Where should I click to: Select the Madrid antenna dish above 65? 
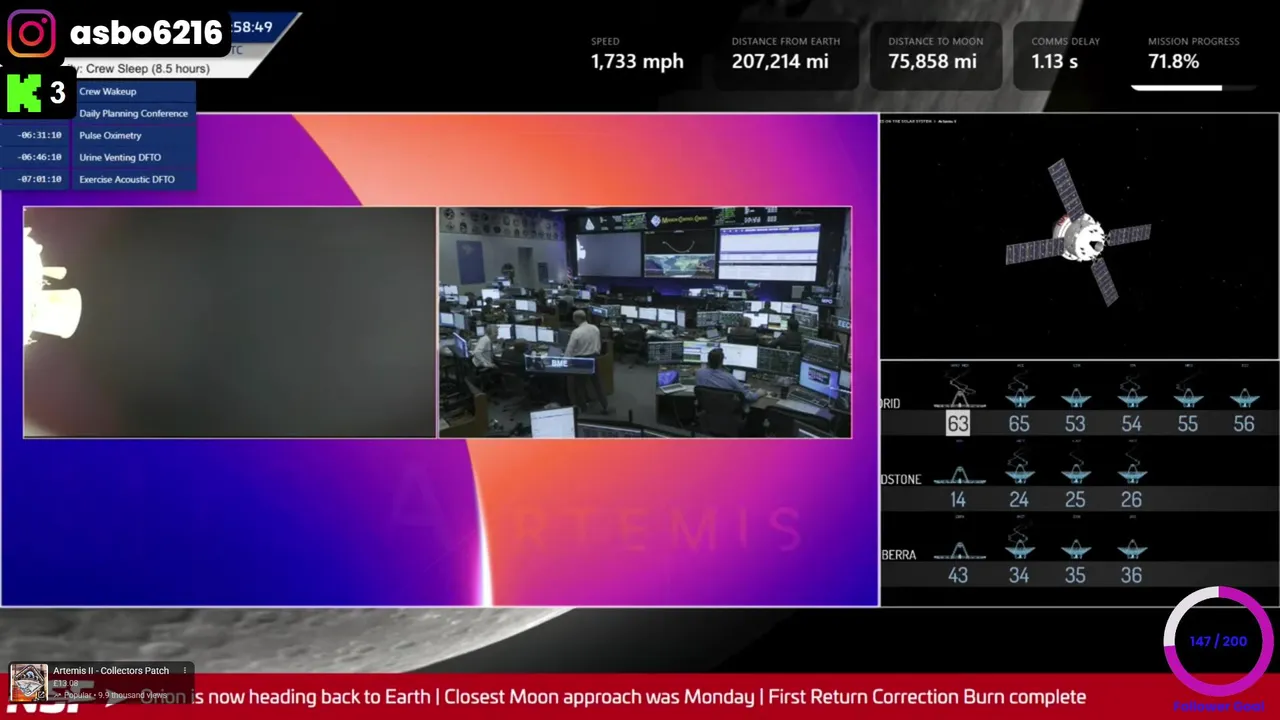pyautogui.click(x=1019, y=396)
